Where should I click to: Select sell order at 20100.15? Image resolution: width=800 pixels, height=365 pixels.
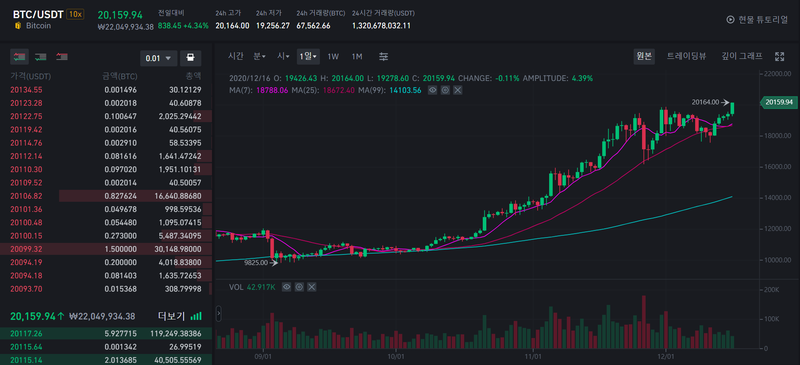[x=106, y=236]
